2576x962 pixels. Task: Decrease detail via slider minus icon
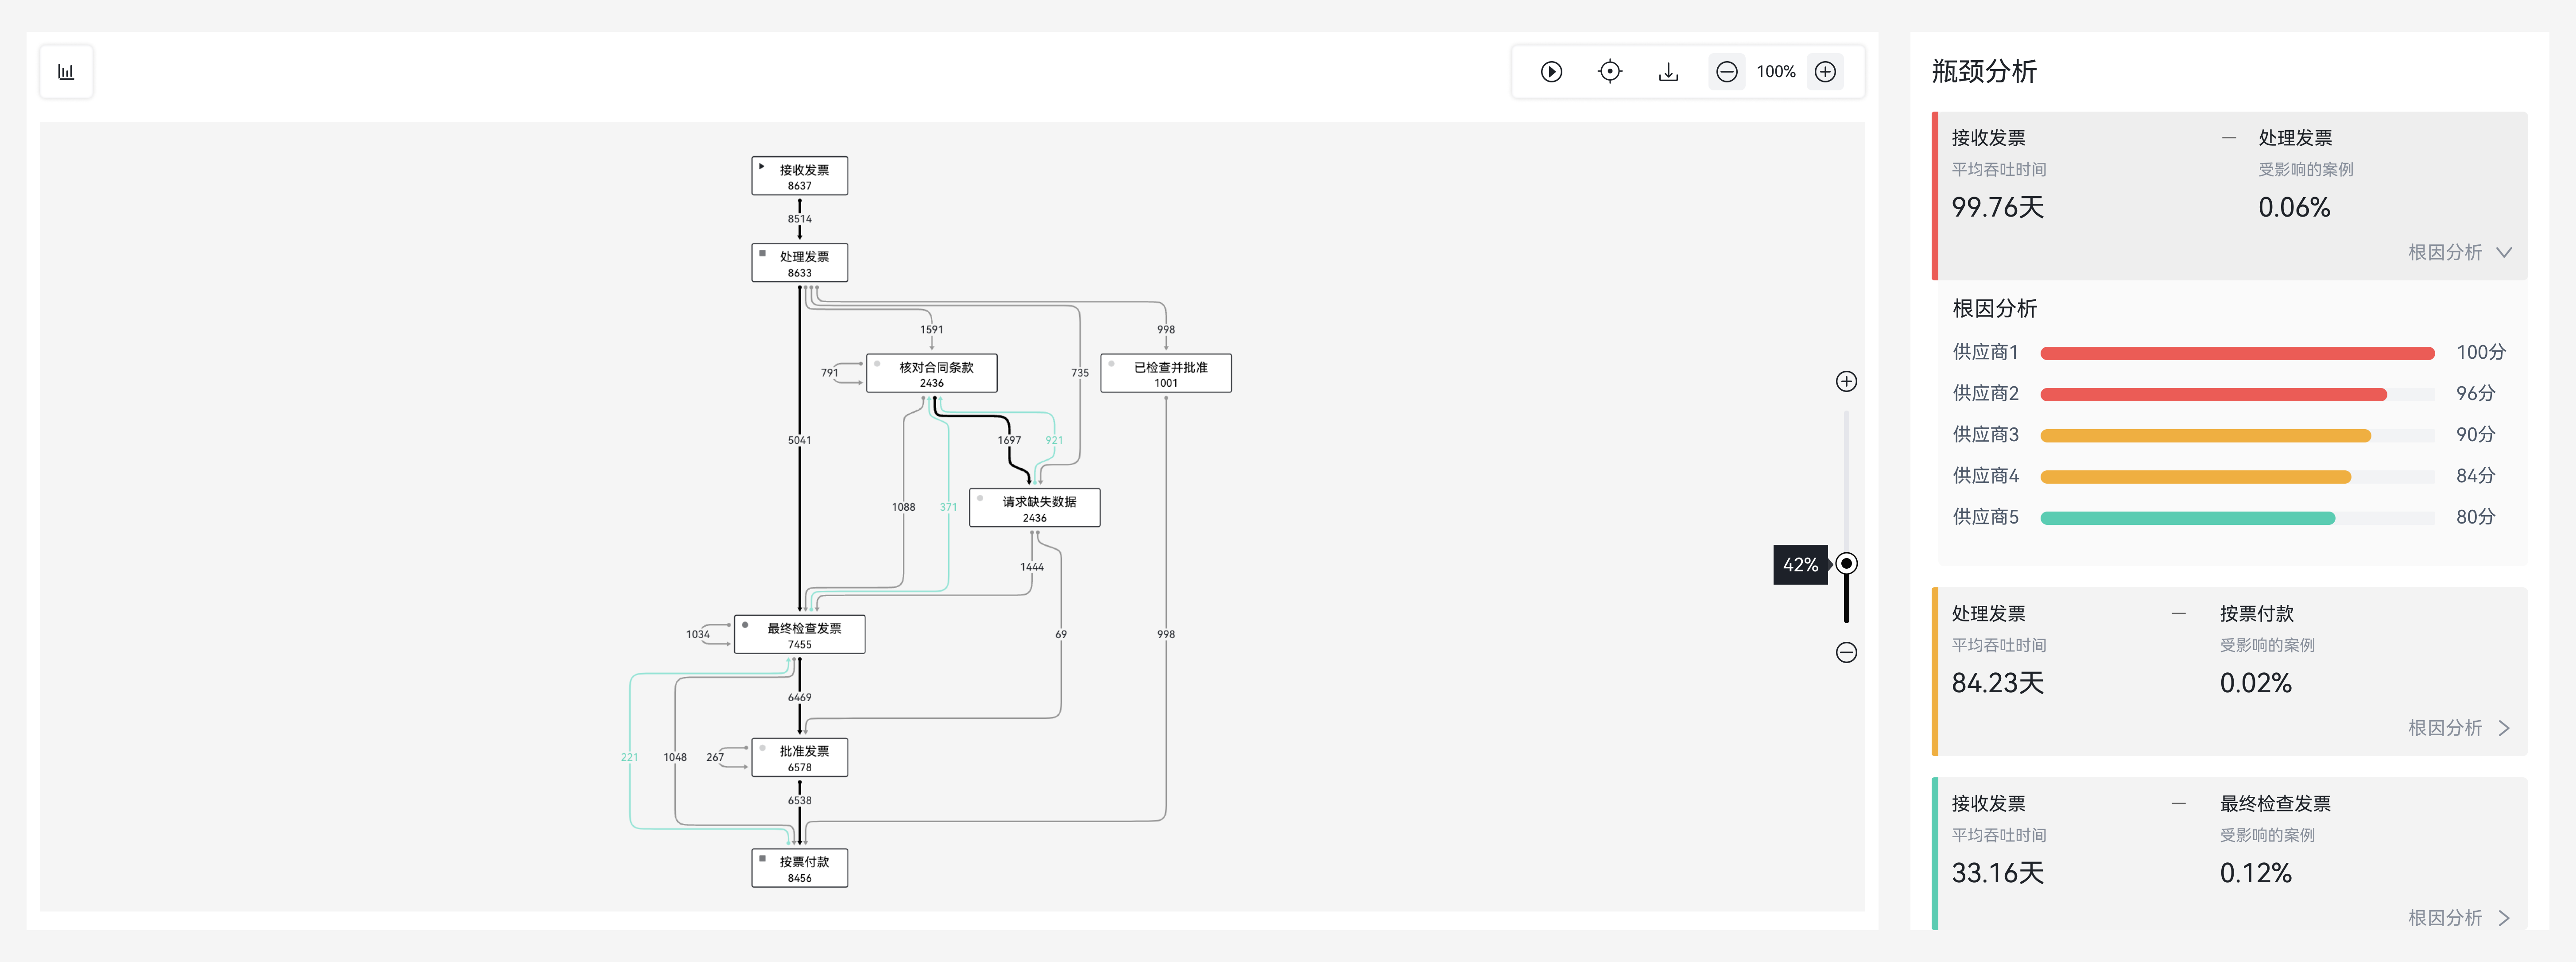click(x=1846, y=653)
